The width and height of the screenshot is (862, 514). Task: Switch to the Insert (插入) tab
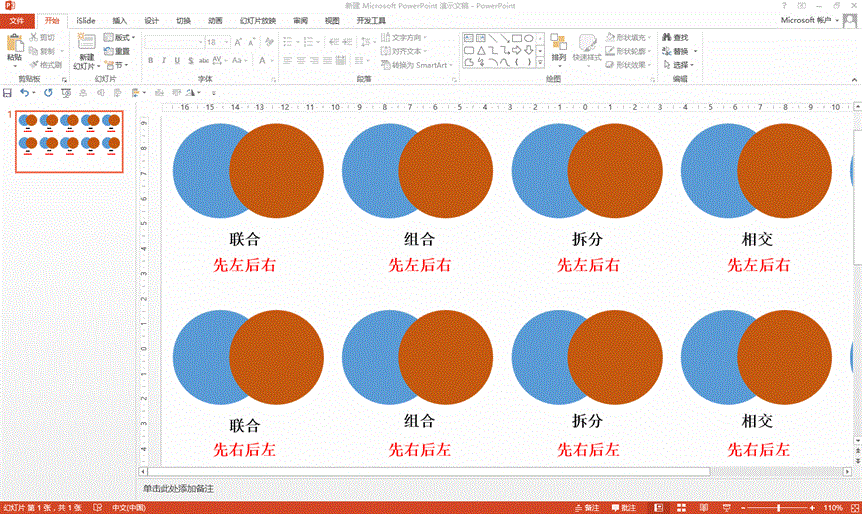coord(119,20)
